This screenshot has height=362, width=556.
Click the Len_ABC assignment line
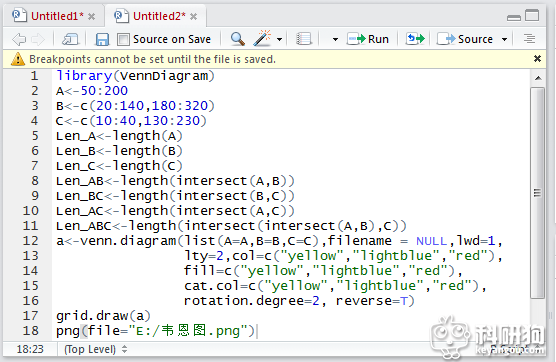pos(231,226)
